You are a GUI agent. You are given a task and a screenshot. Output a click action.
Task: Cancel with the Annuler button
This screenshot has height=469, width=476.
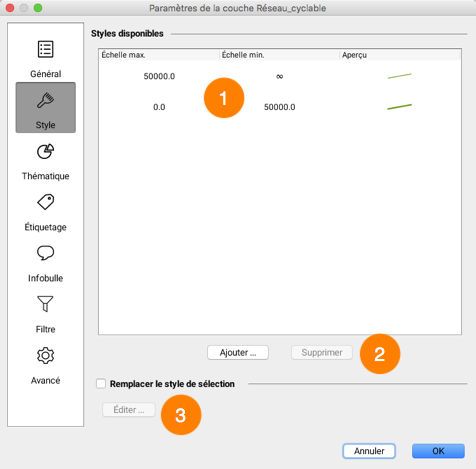click(x=369, y=451)
